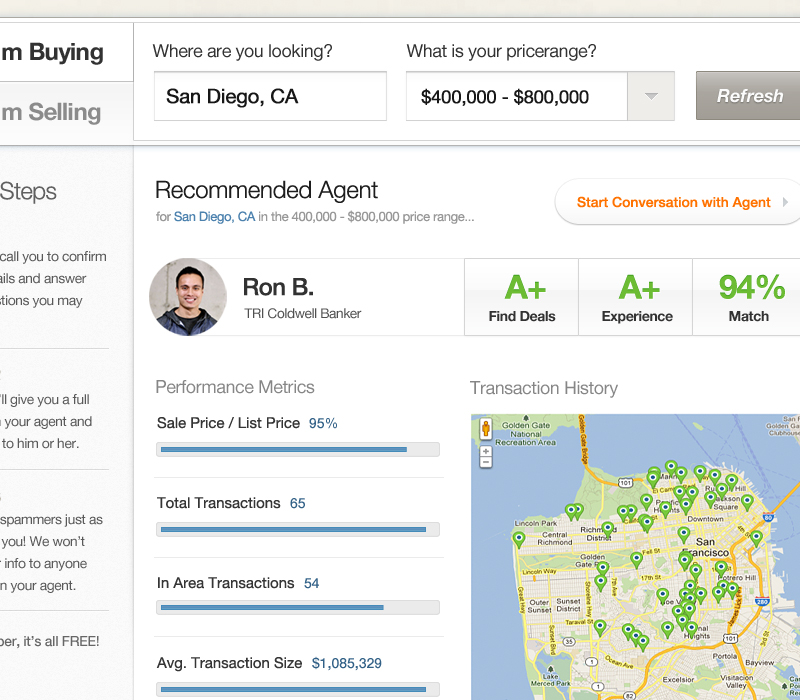The height and width of the screenshot is (700, 800).
Task: Click the Transaction History heading
Action: click(x=544, y=388)
